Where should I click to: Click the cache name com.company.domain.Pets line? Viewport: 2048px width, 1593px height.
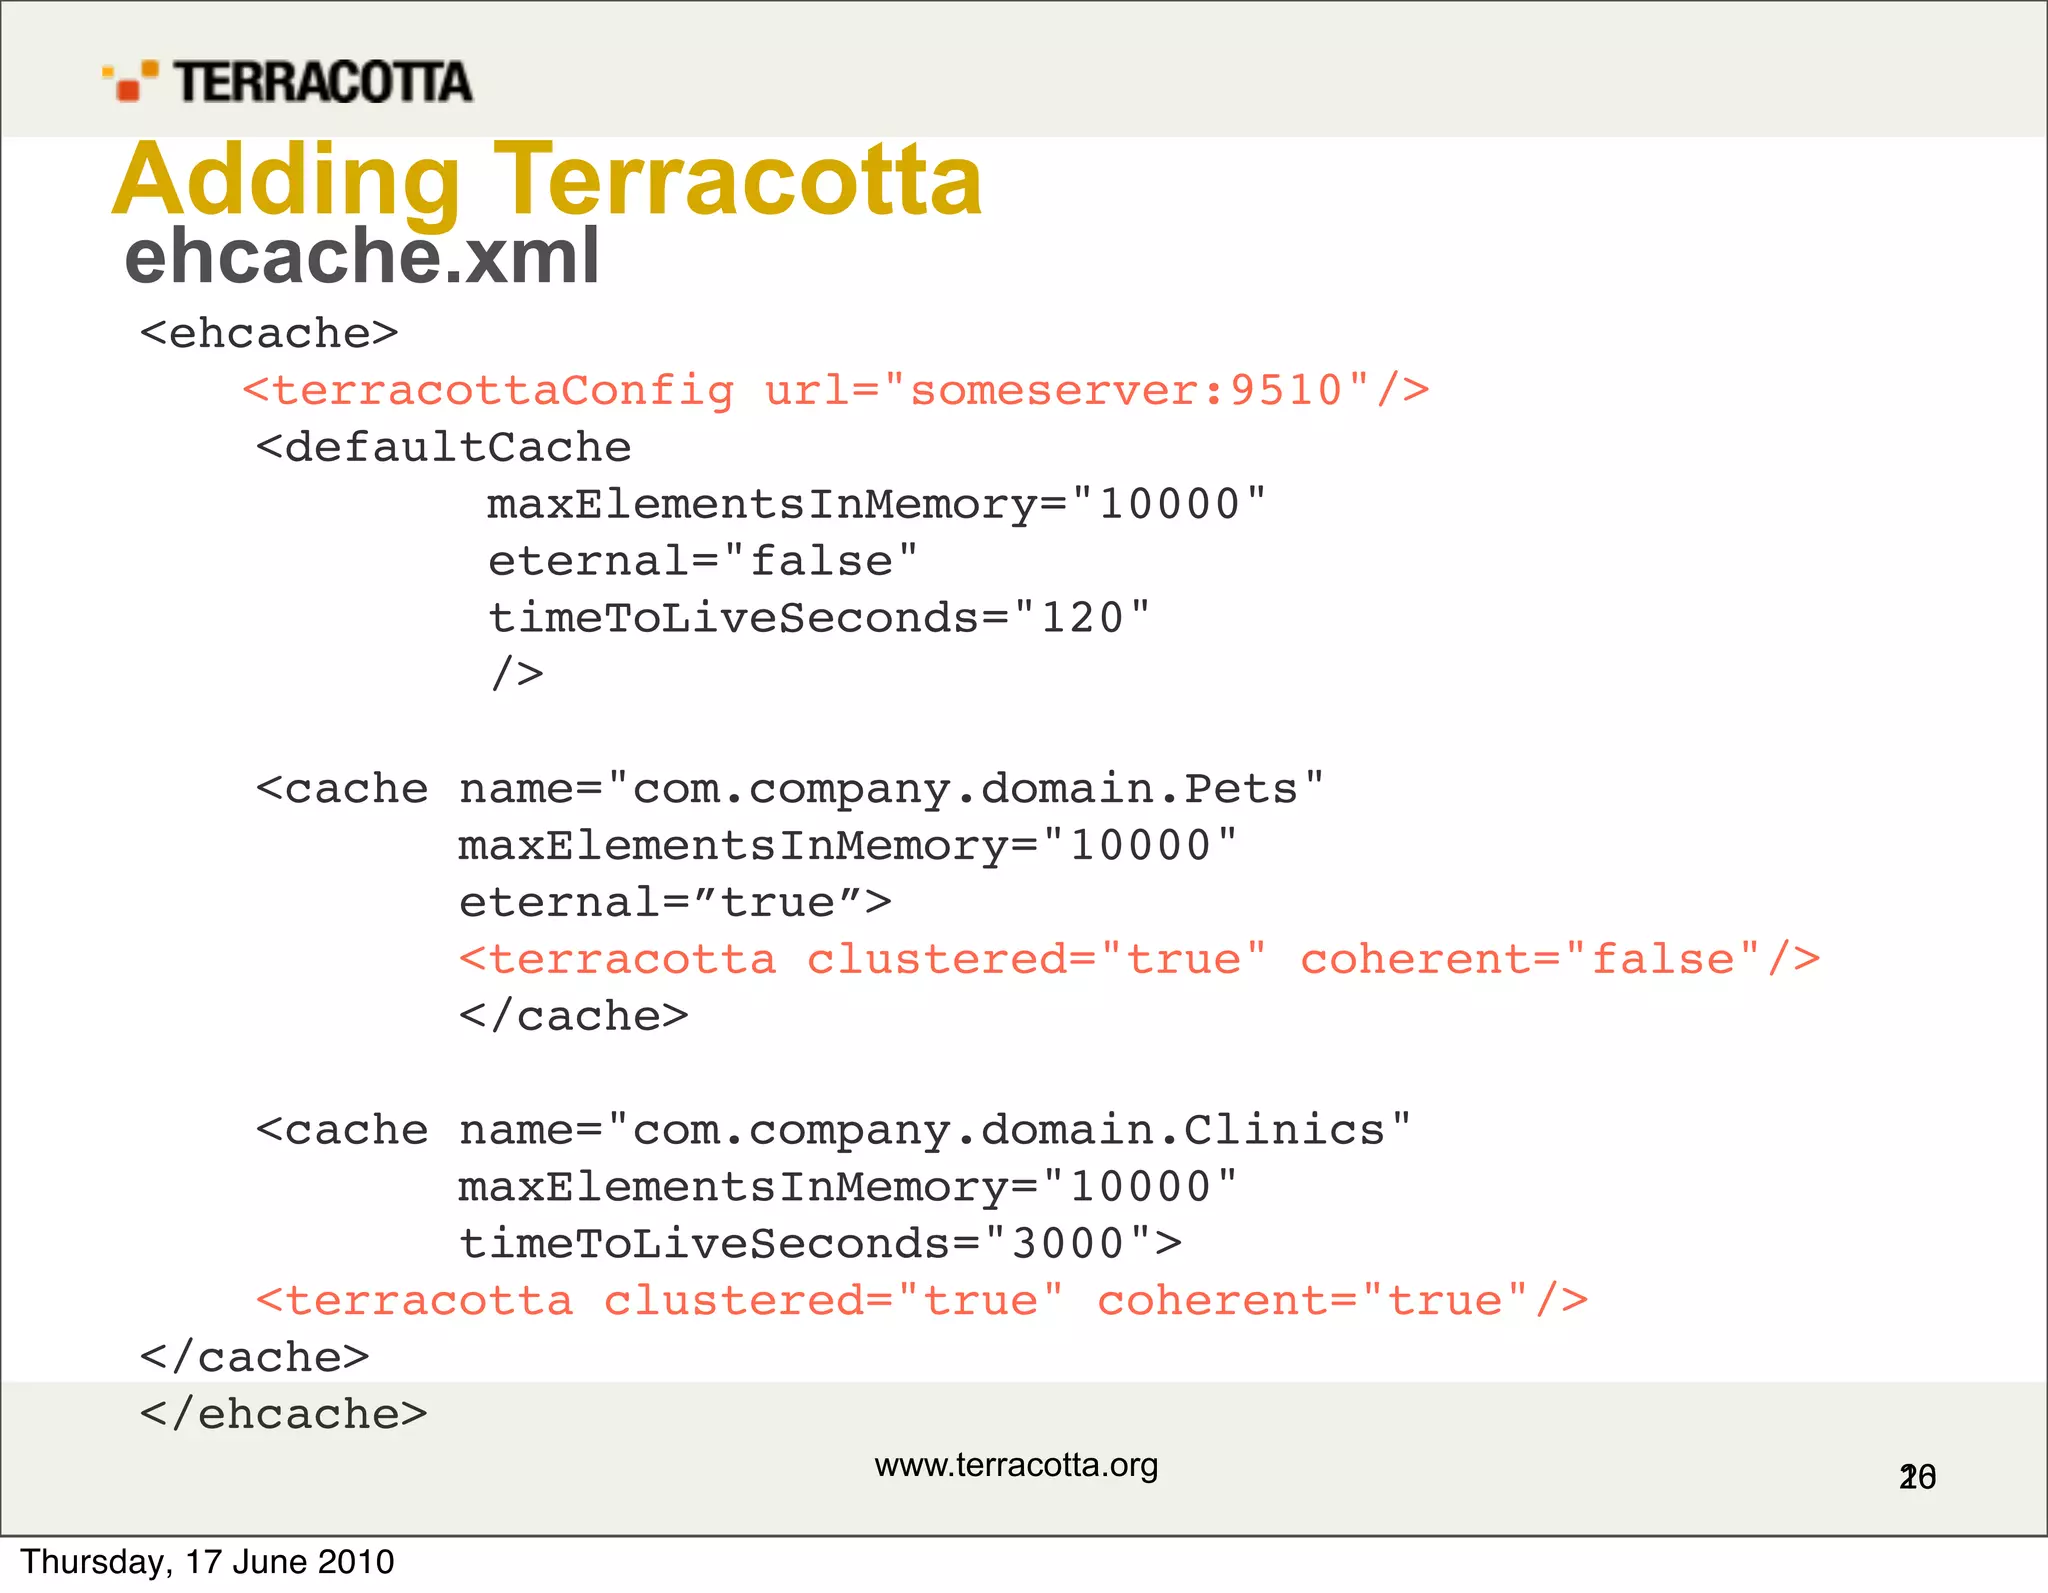790,790
